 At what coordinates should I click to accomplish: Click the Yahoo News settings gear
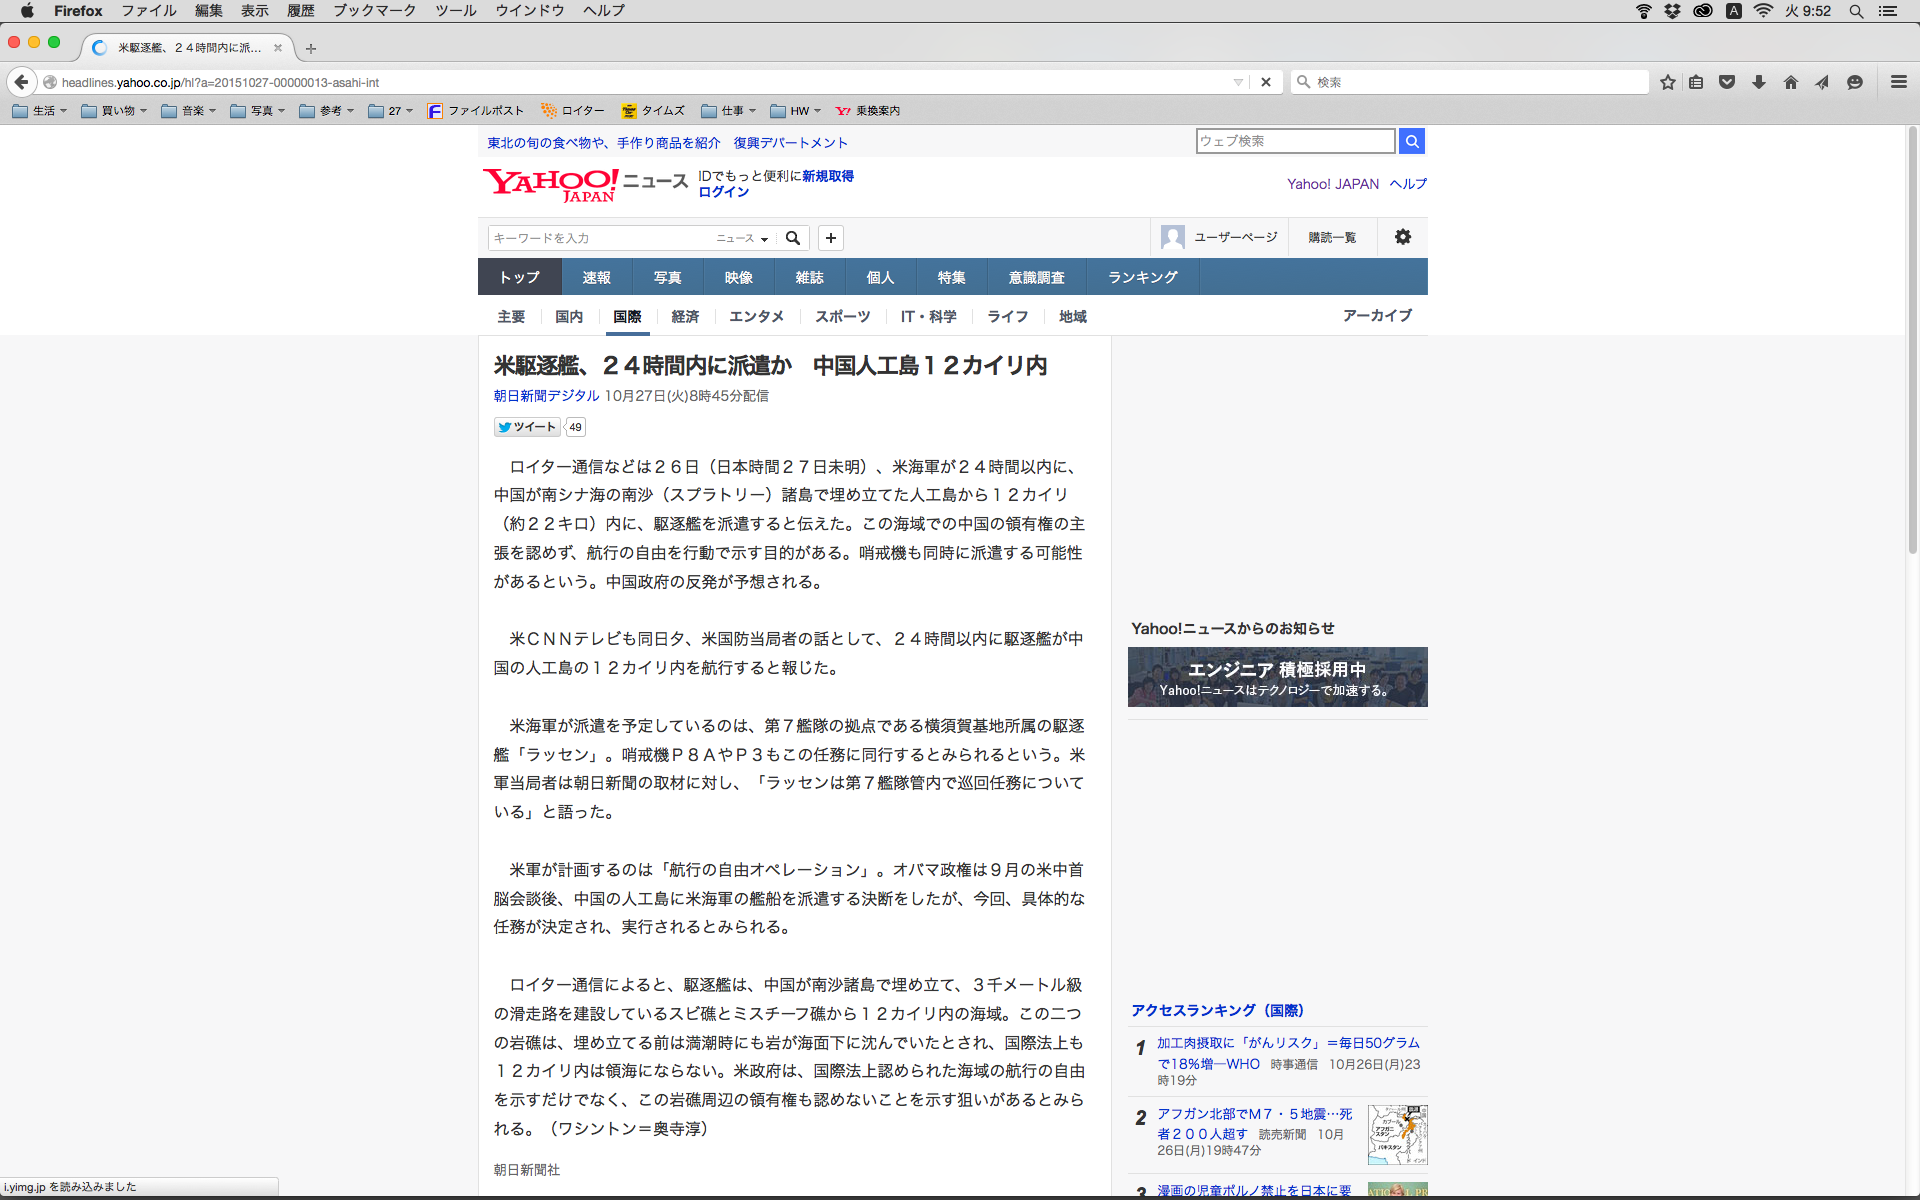coord(1402,237)
